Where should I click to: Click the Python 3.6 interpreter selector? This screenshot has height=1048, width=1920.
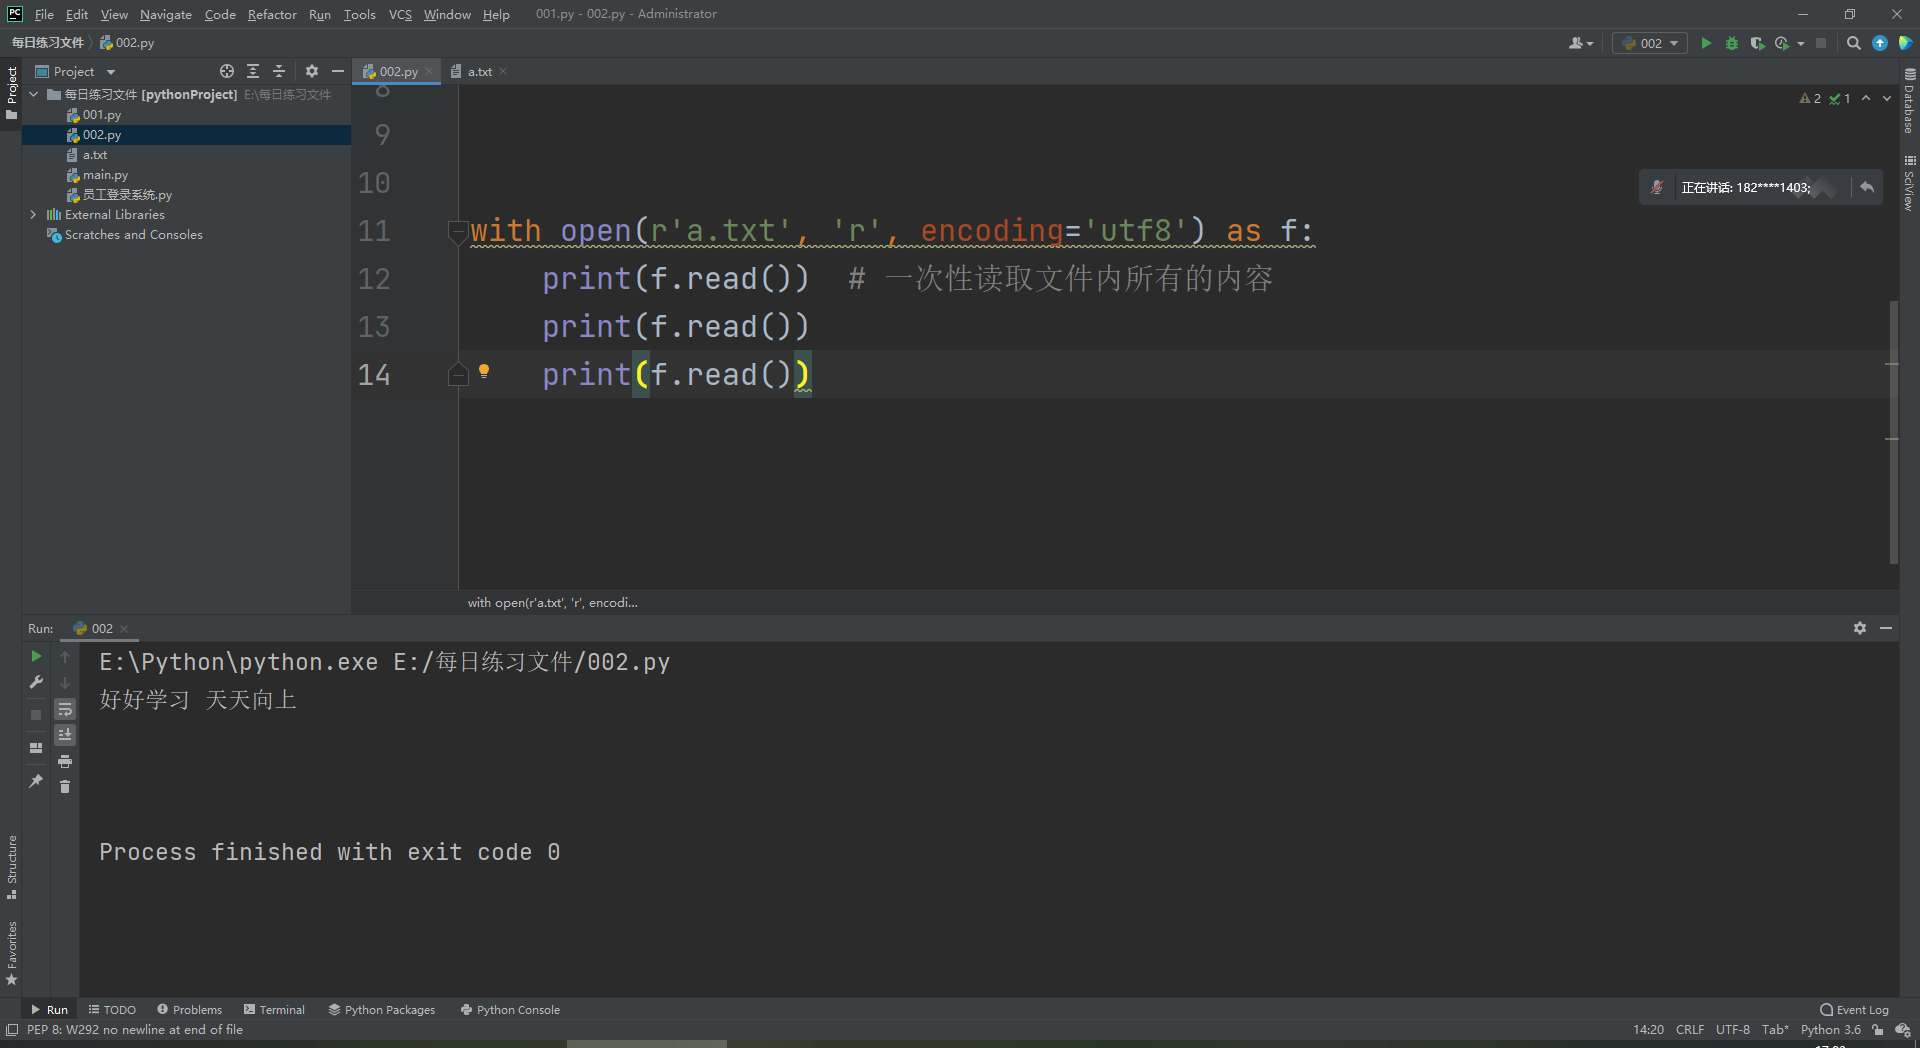coord(1831,1030)
